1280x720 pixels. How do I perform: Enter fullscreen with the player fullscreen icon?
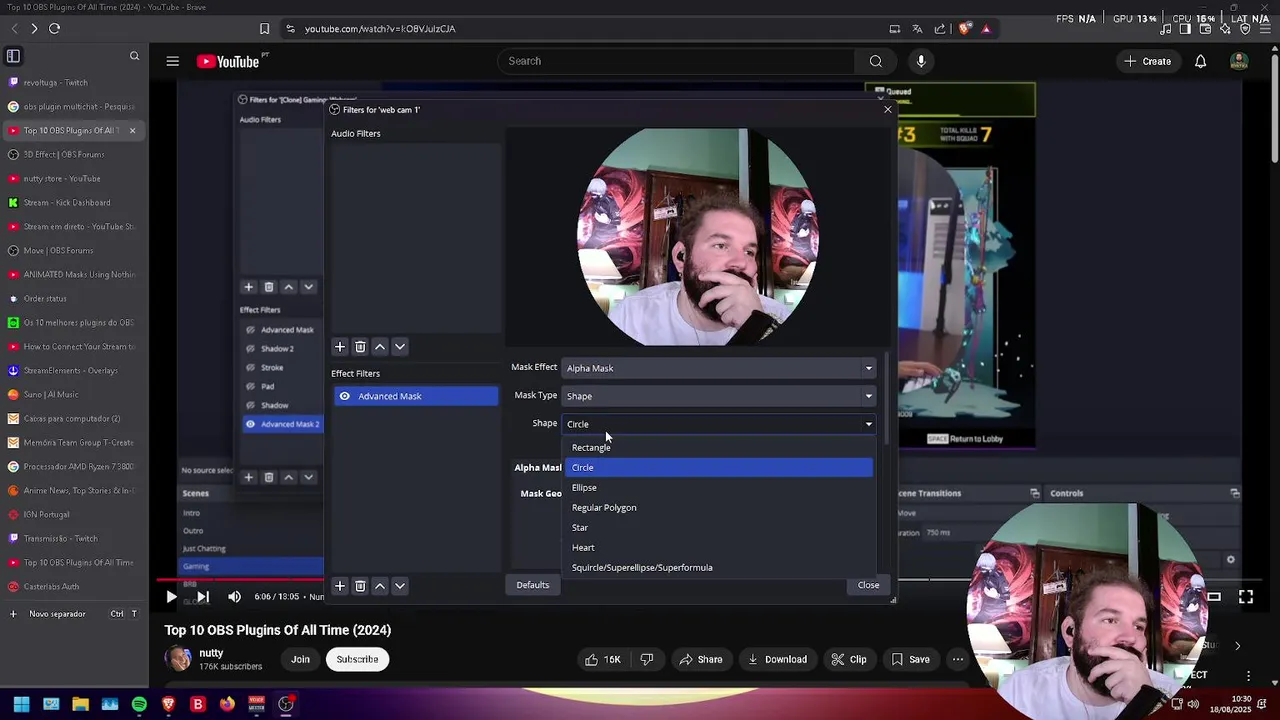1246,597
